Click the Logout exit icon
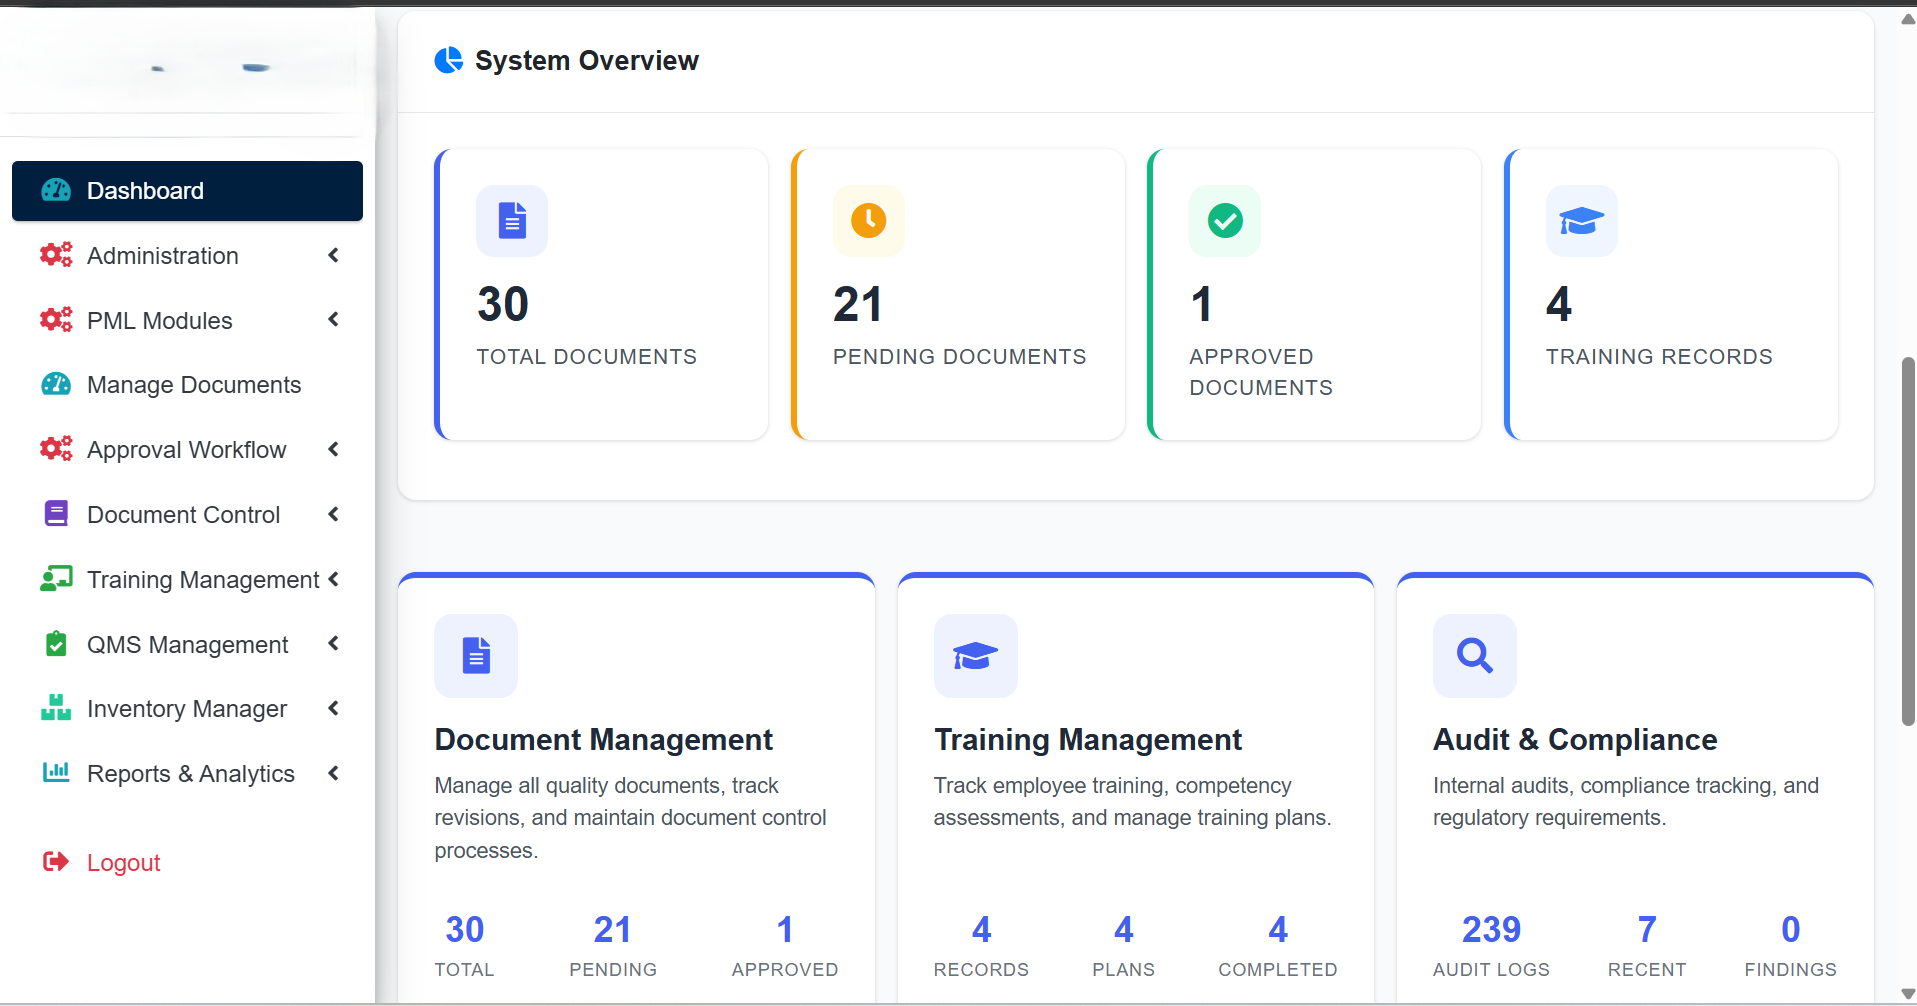Image resolution: width=1917 pixels, height=1006 pixels. pyautogui.click(x=56, y=862)
